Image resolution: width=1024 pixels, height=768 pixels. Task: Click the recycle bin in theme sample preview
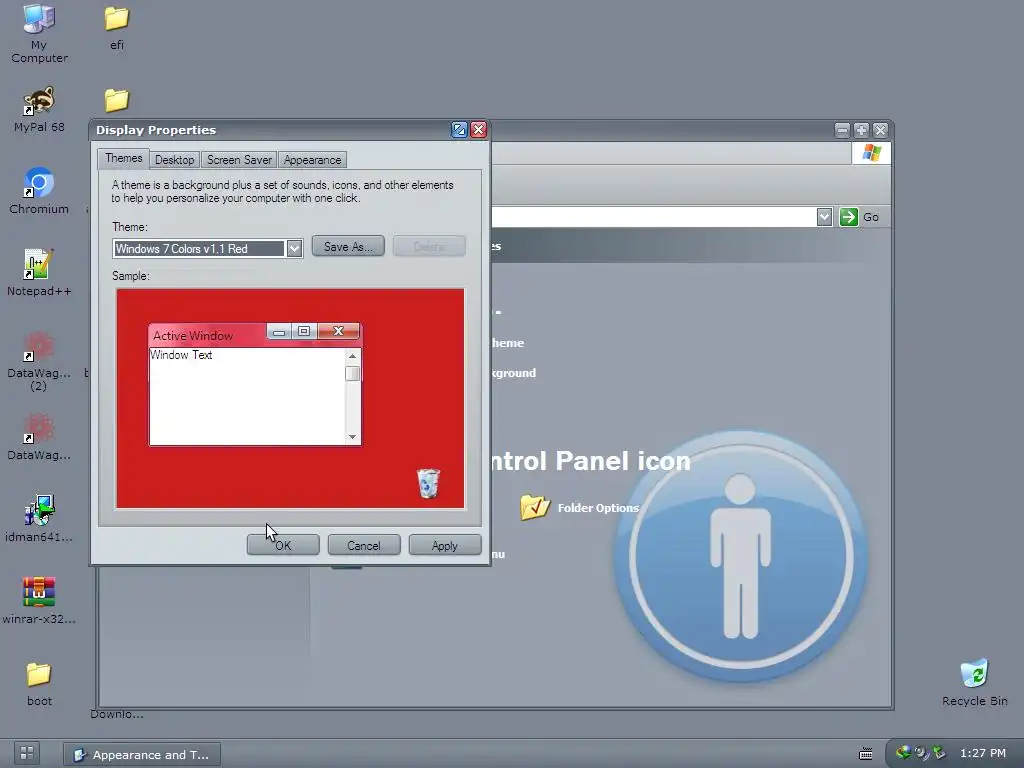tap(428, 483)
